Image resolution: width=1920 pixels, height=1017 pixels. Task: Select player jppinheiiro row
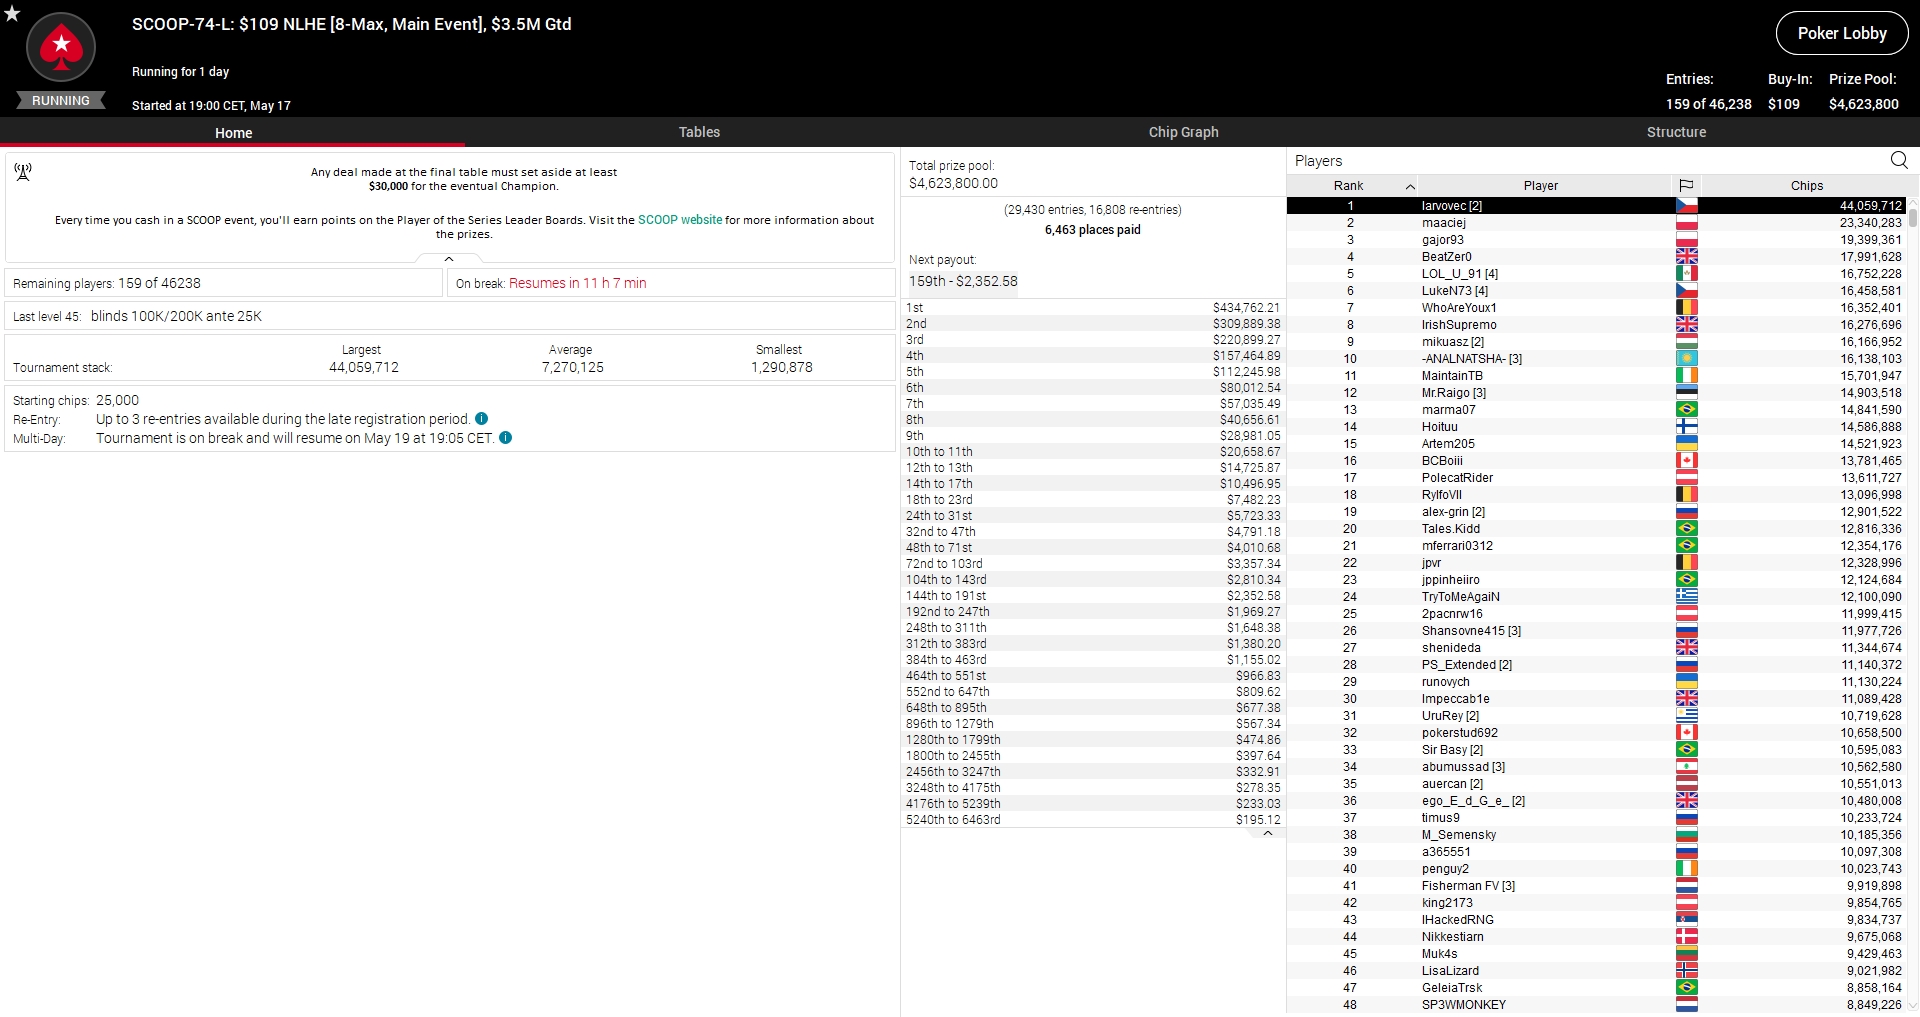point(1598,580)
